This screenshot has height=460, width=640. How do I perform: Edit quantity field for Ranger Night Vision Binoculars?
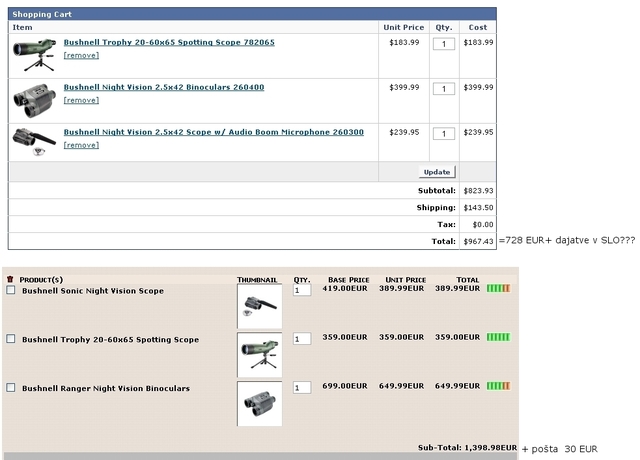click(x=302, y=388)
